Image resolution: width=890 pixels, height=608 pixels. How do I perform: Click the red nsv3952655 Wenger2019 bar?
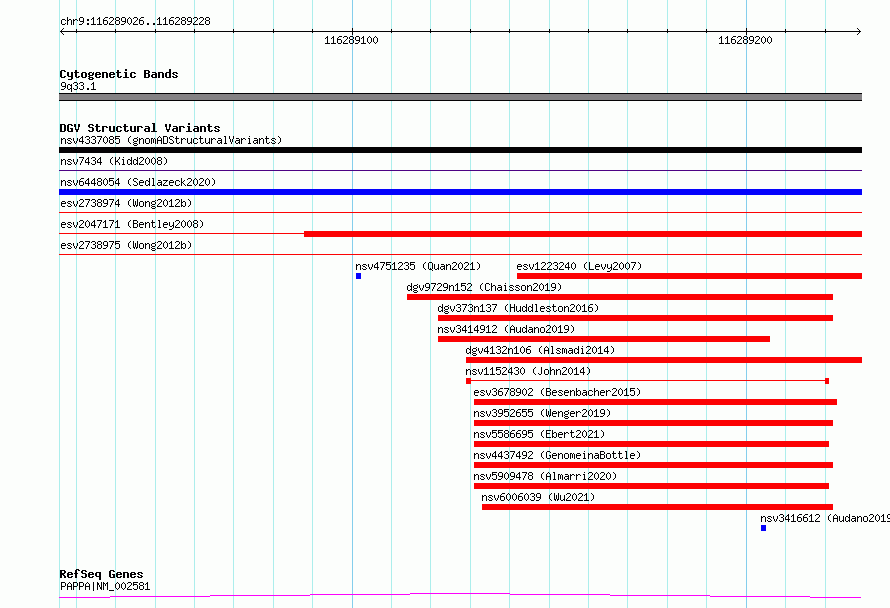(x=653, y=423)
